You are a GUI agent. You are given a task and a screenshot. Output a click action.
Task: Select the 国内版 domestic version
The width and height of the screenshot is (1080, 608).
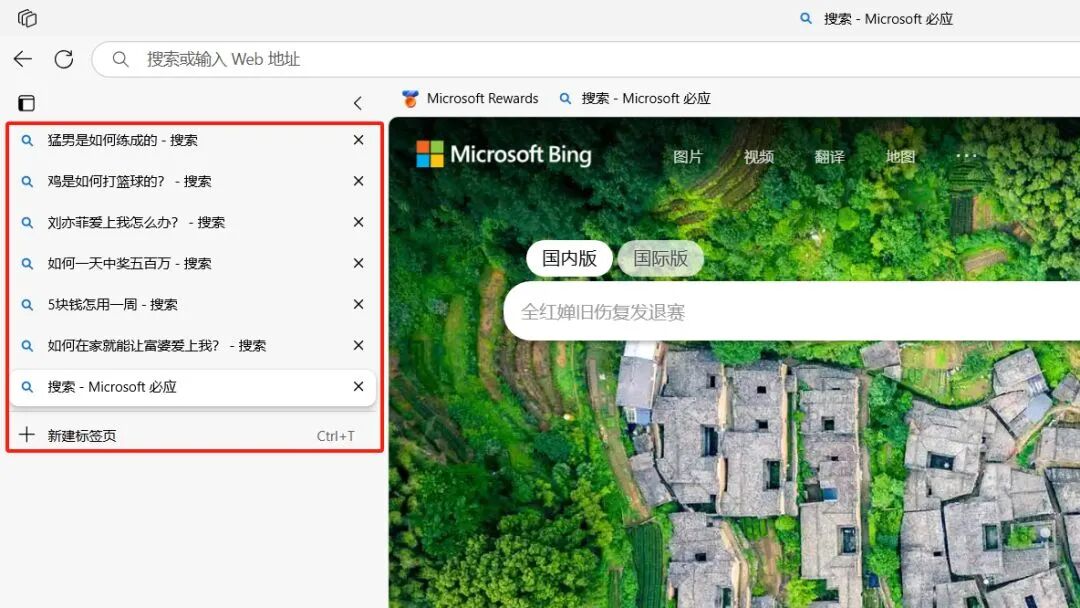click(569, 258)
